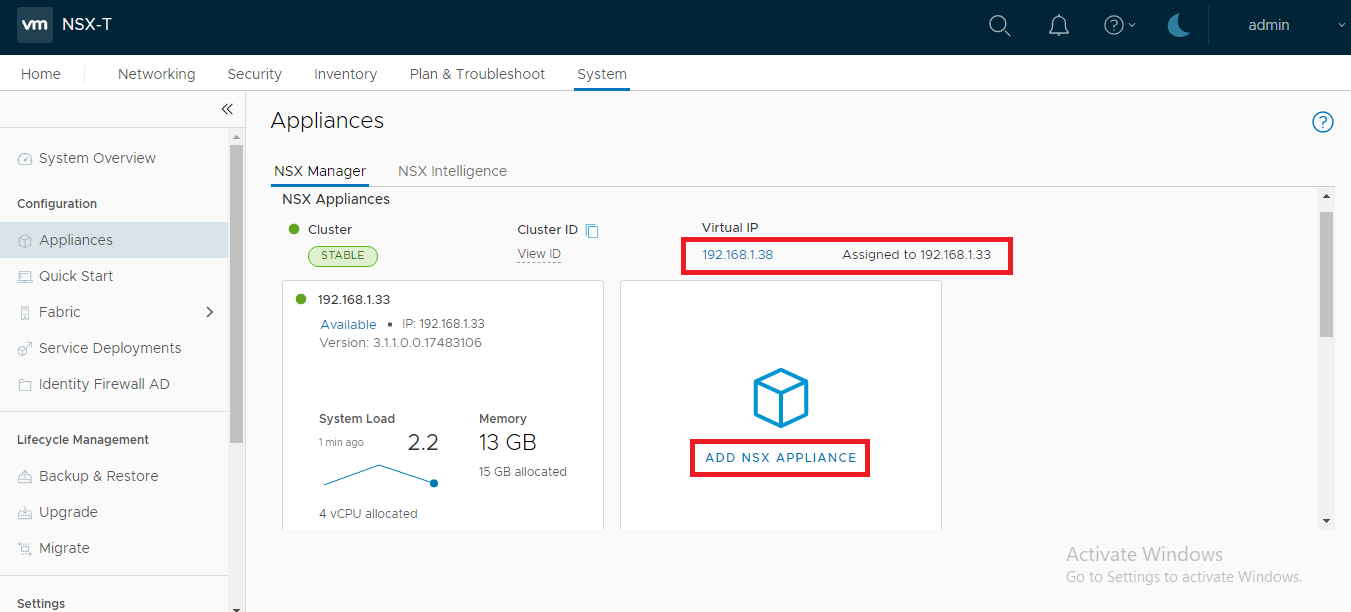
Task: Click ADD NSX APPLIANCE button
Action: (x=781, y=457)
